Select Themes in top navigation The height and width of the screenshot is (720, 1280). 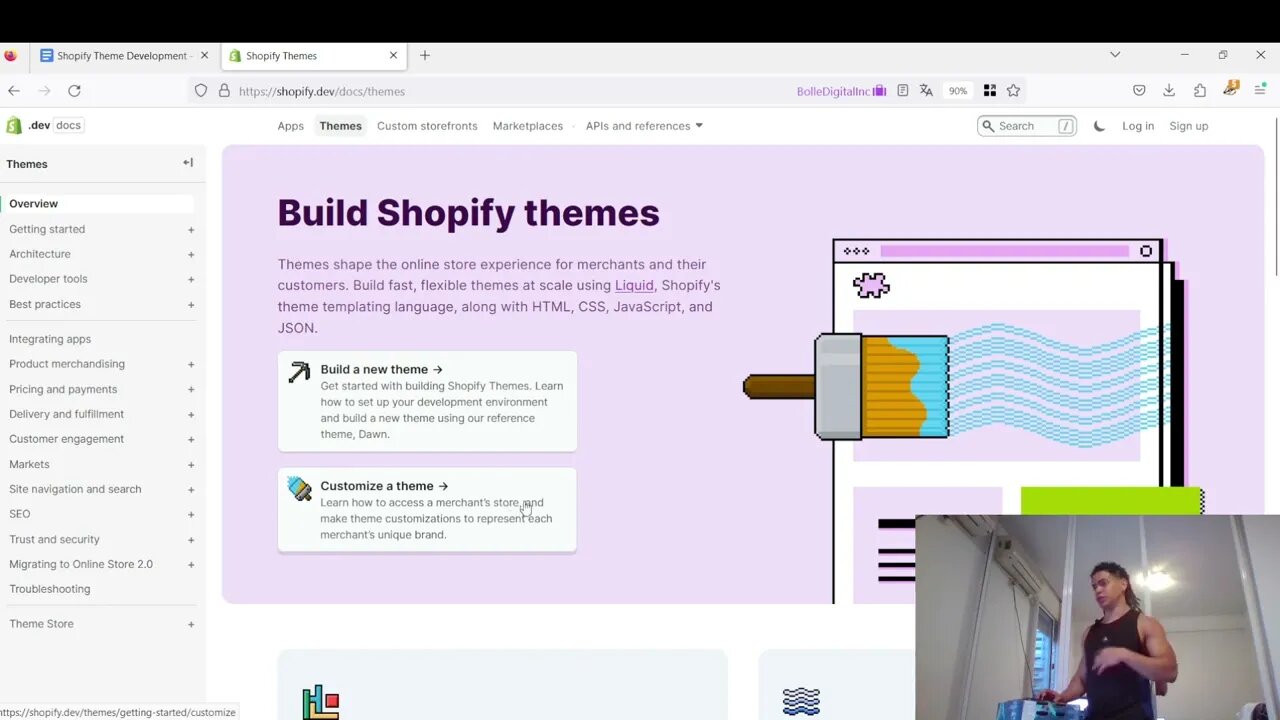coord(340,126)
